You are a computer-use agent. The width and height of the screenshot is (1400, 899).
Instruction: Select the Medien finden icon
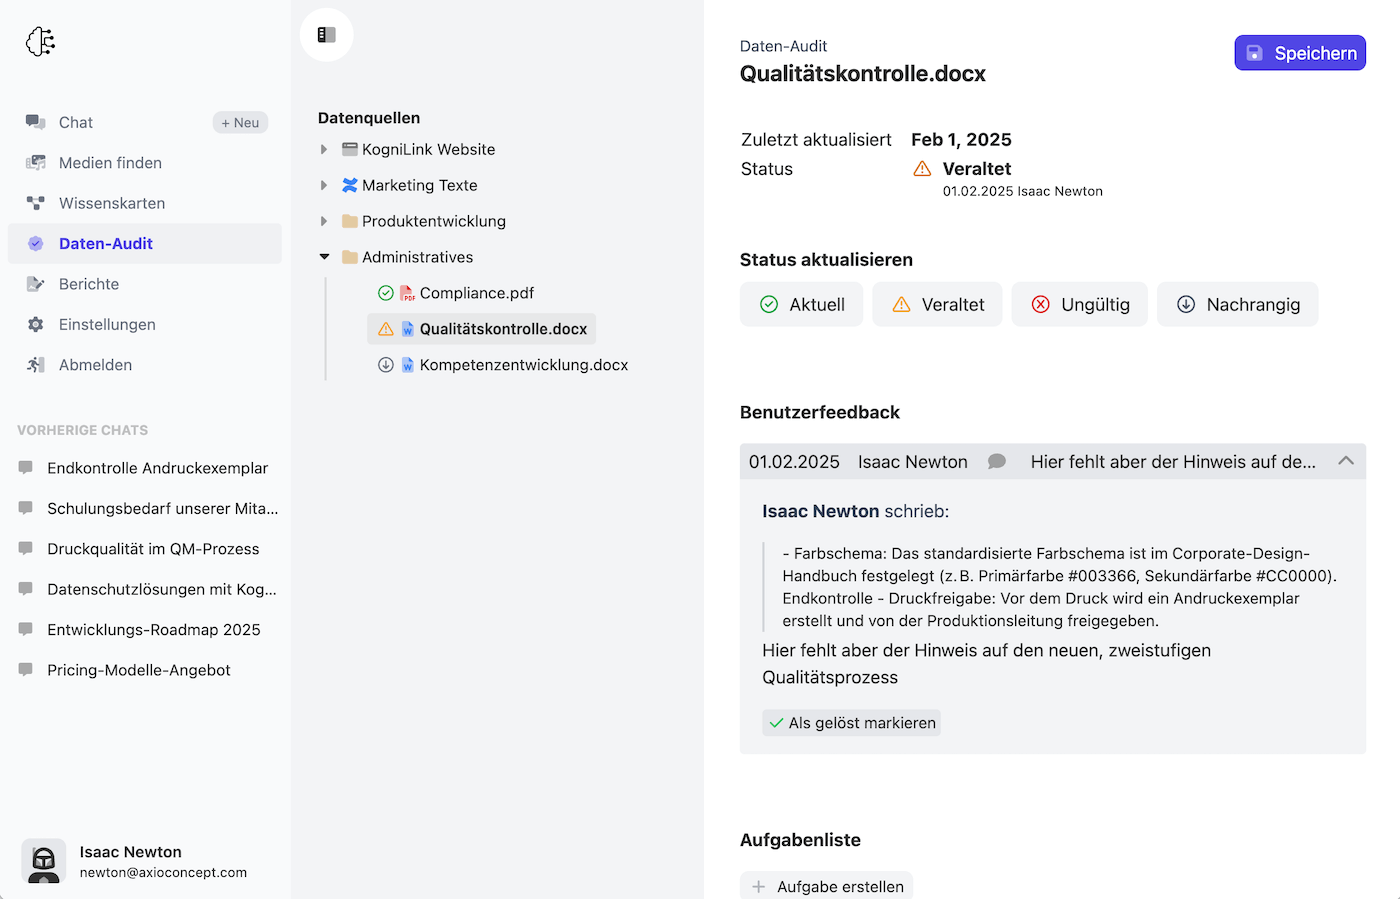[33, 162]
